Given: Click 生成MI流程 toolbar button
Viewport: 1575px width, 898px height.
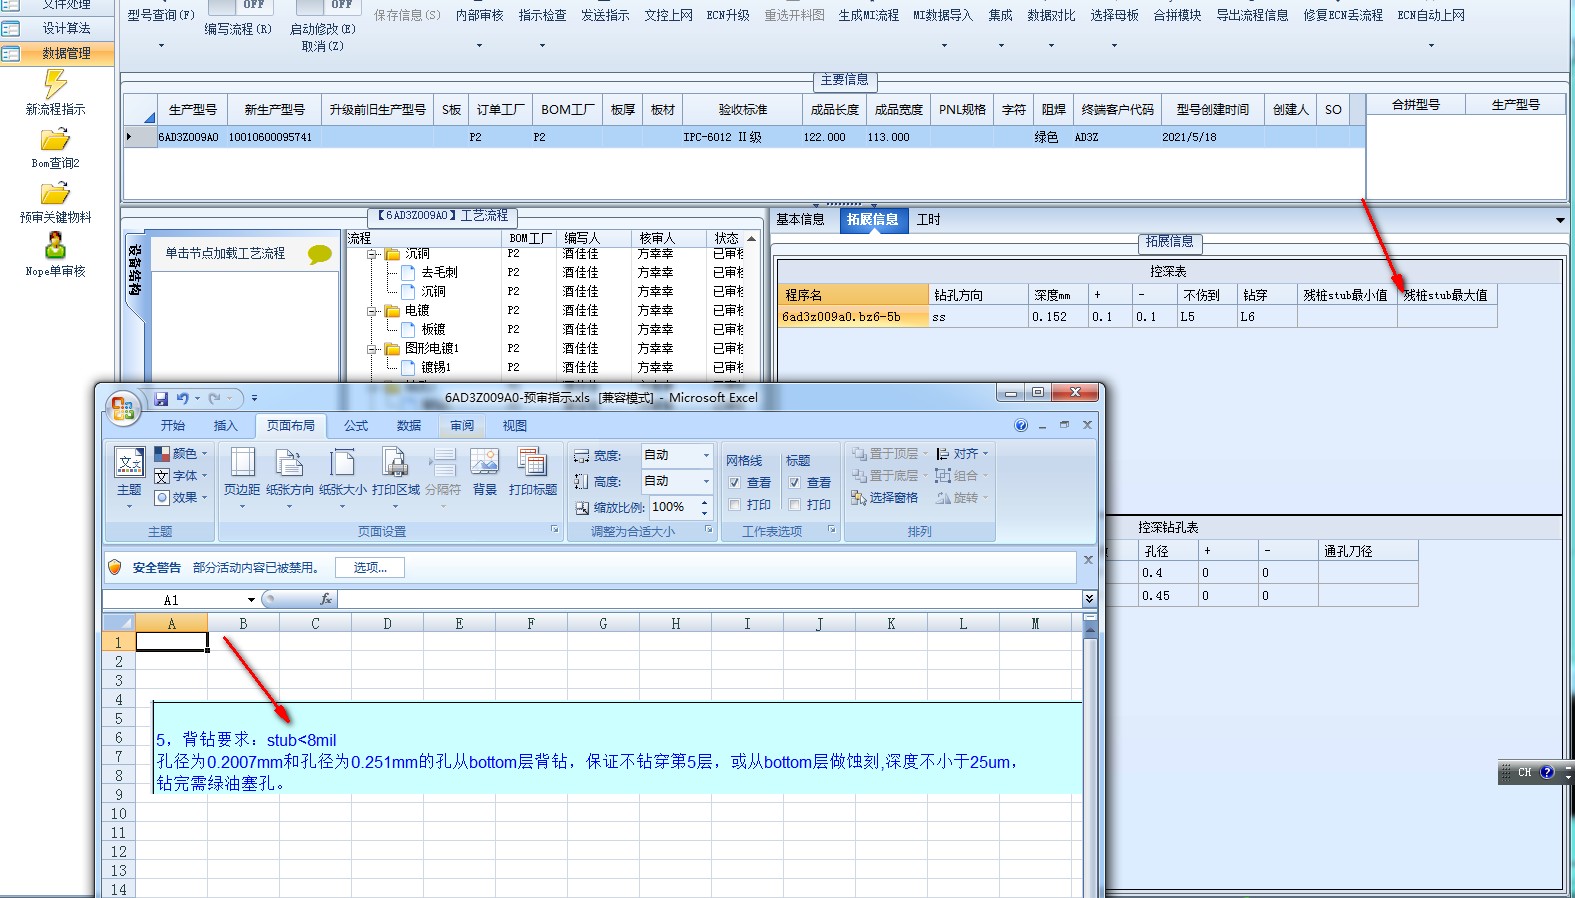Looking at the screenshot, I should 868,15.
